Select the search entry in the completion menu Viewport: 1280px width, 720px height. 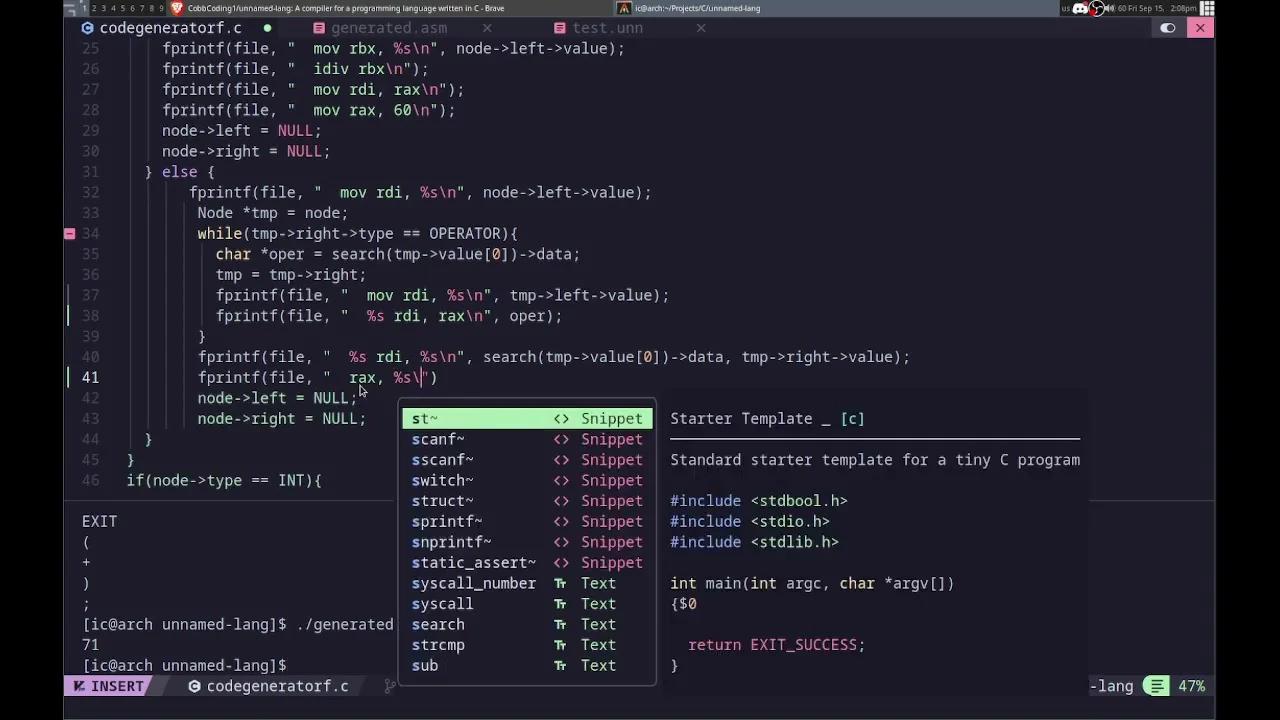438,624
